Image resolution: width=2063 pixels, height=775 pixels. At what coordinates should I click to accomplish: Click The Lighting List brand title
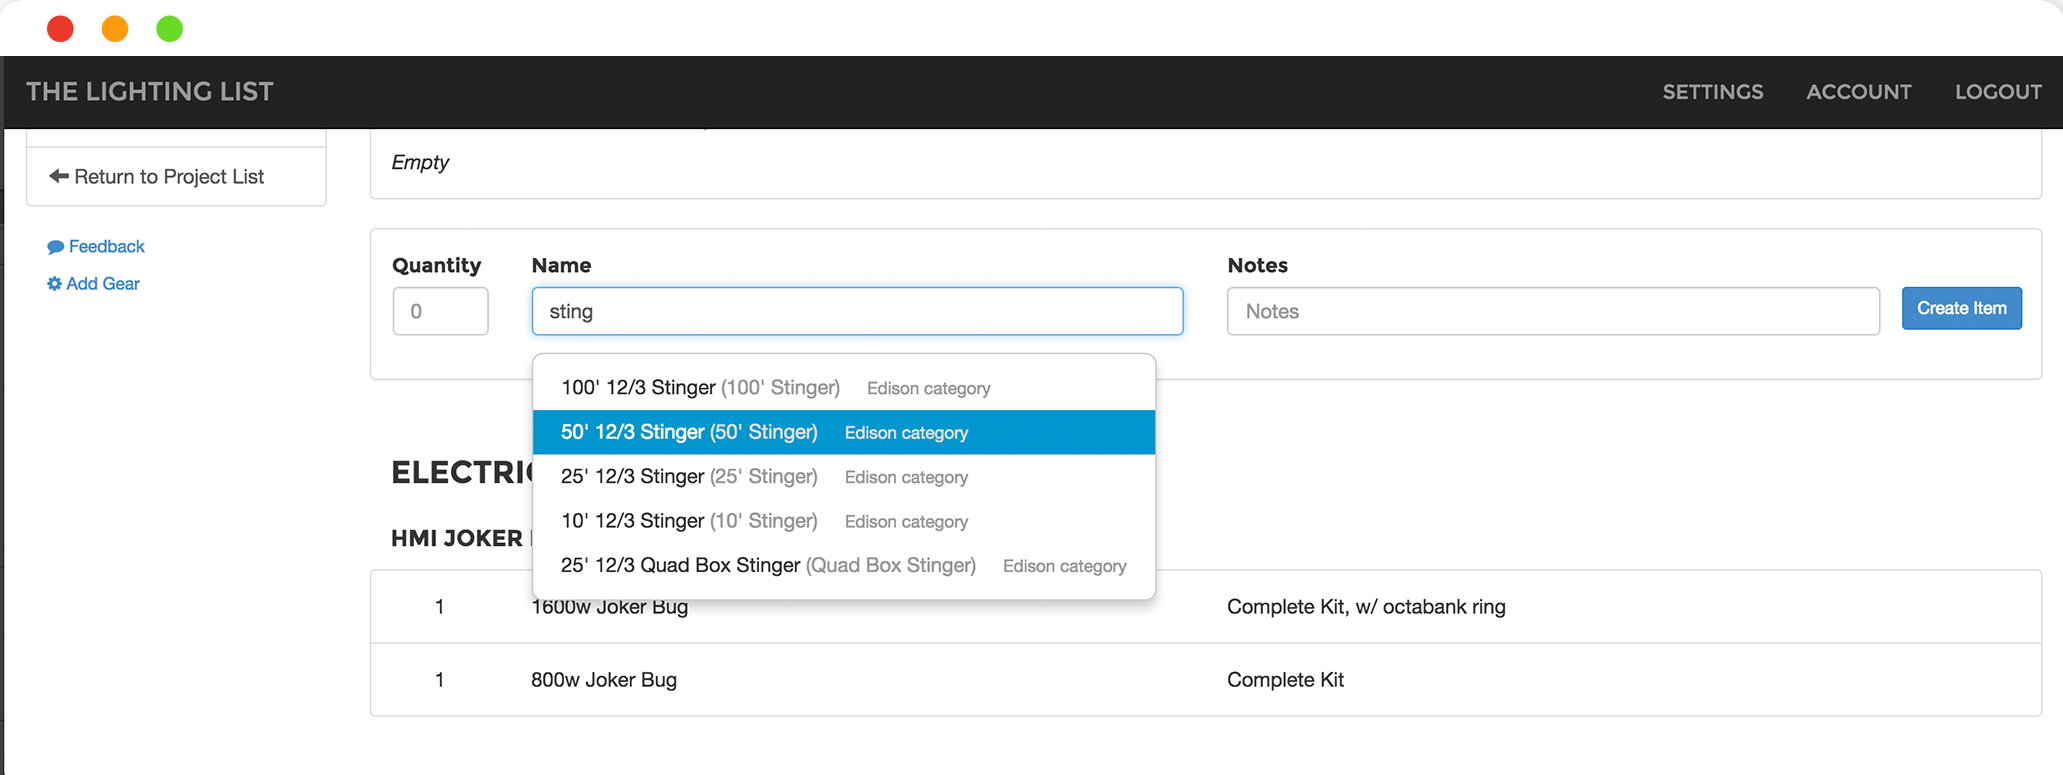[150, 92]
